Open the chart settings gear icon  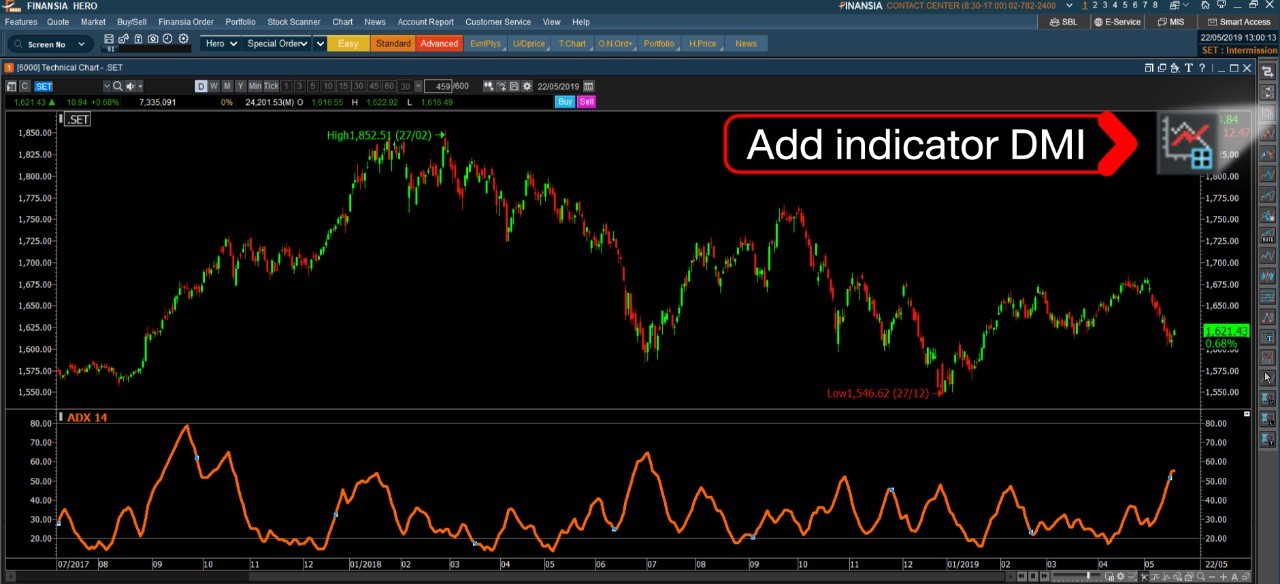(528, 86)
